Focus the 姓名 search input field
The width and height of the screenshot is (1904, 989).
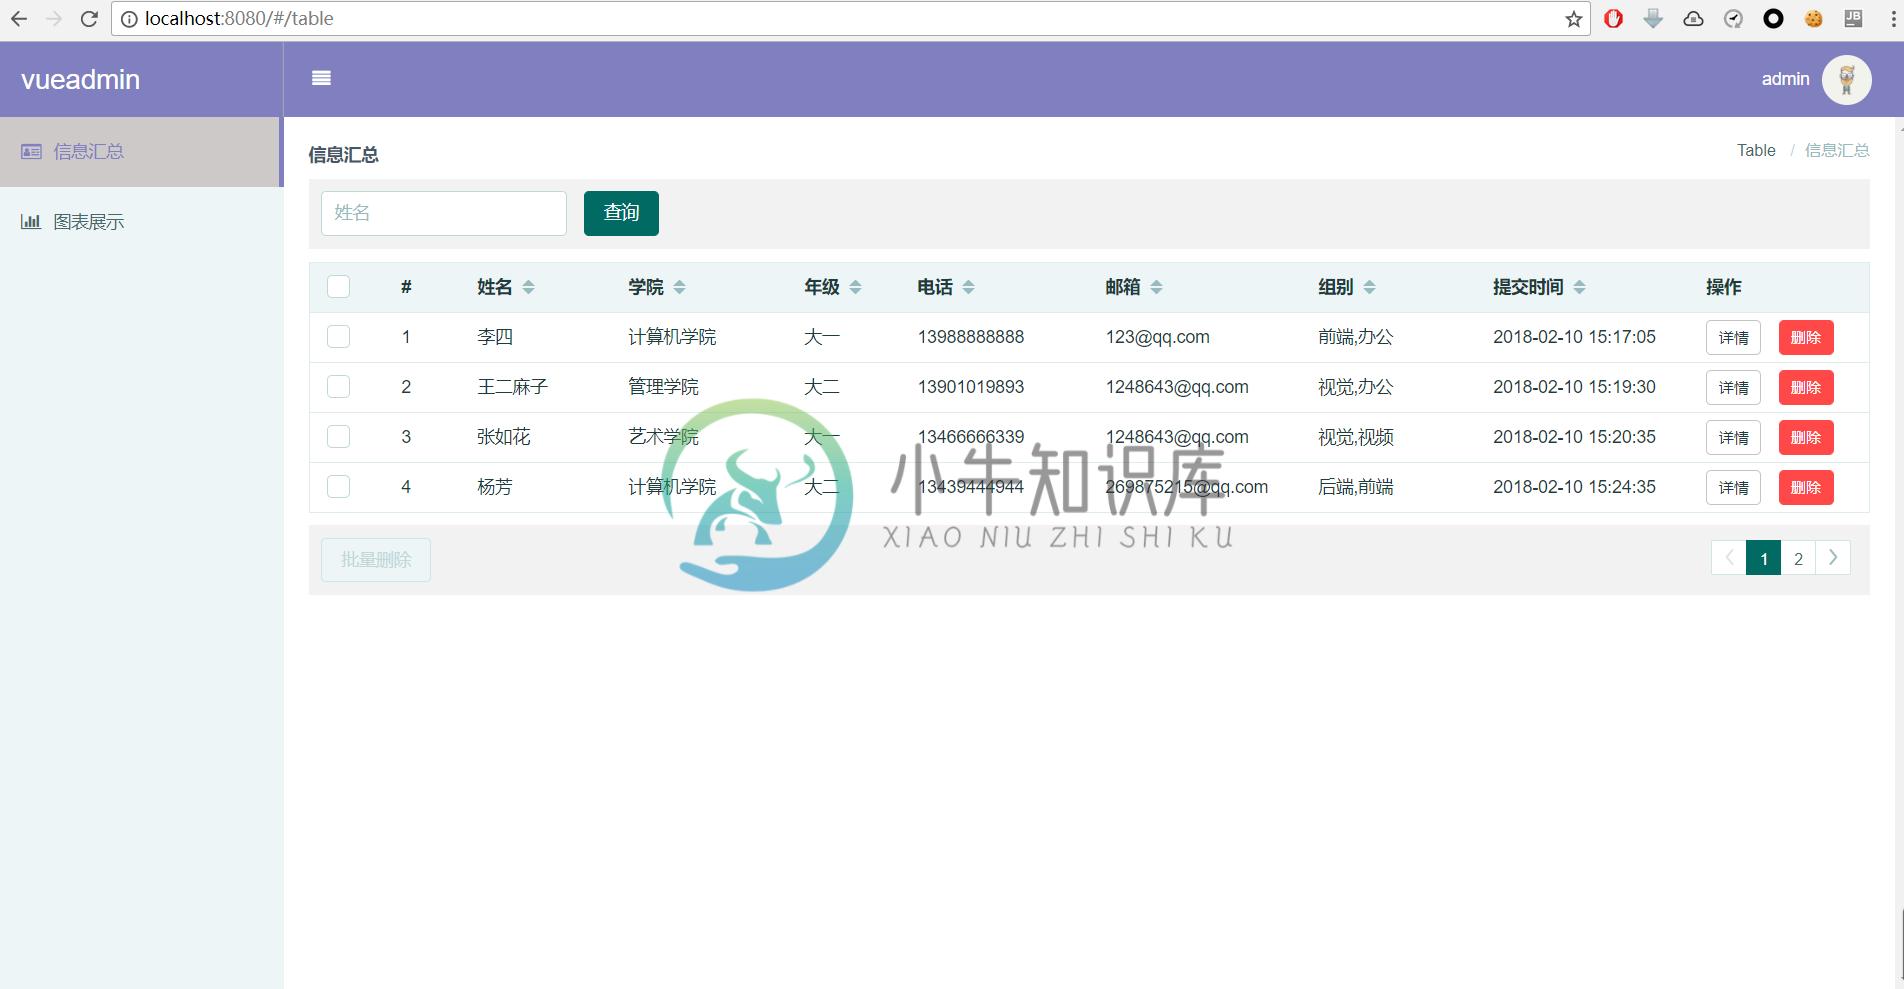point(444,213)
